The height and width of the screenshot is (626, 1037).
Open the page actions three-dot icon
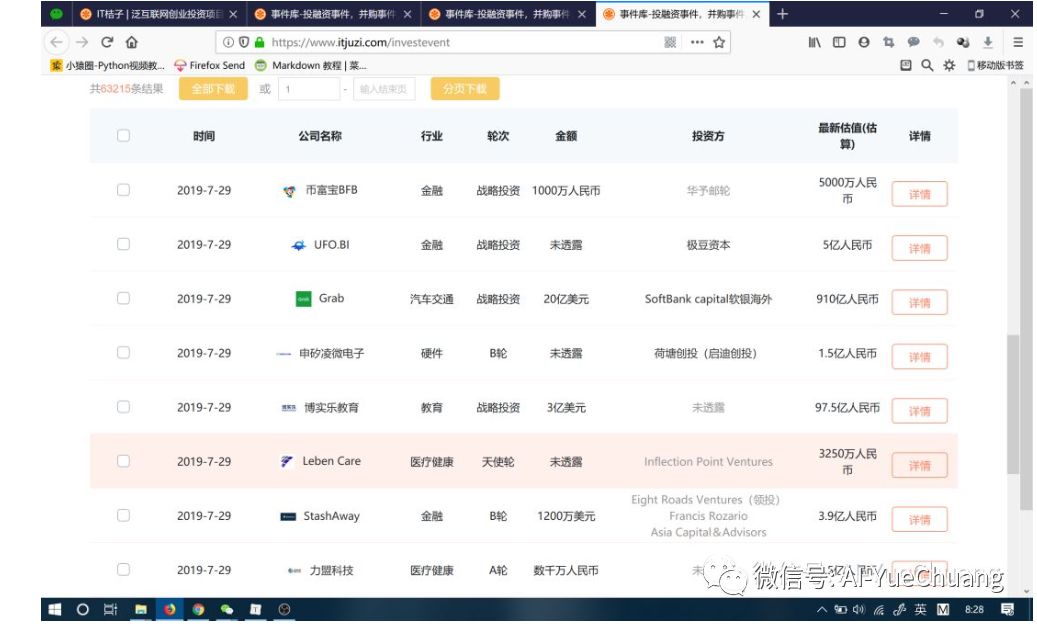click(697, 42)
